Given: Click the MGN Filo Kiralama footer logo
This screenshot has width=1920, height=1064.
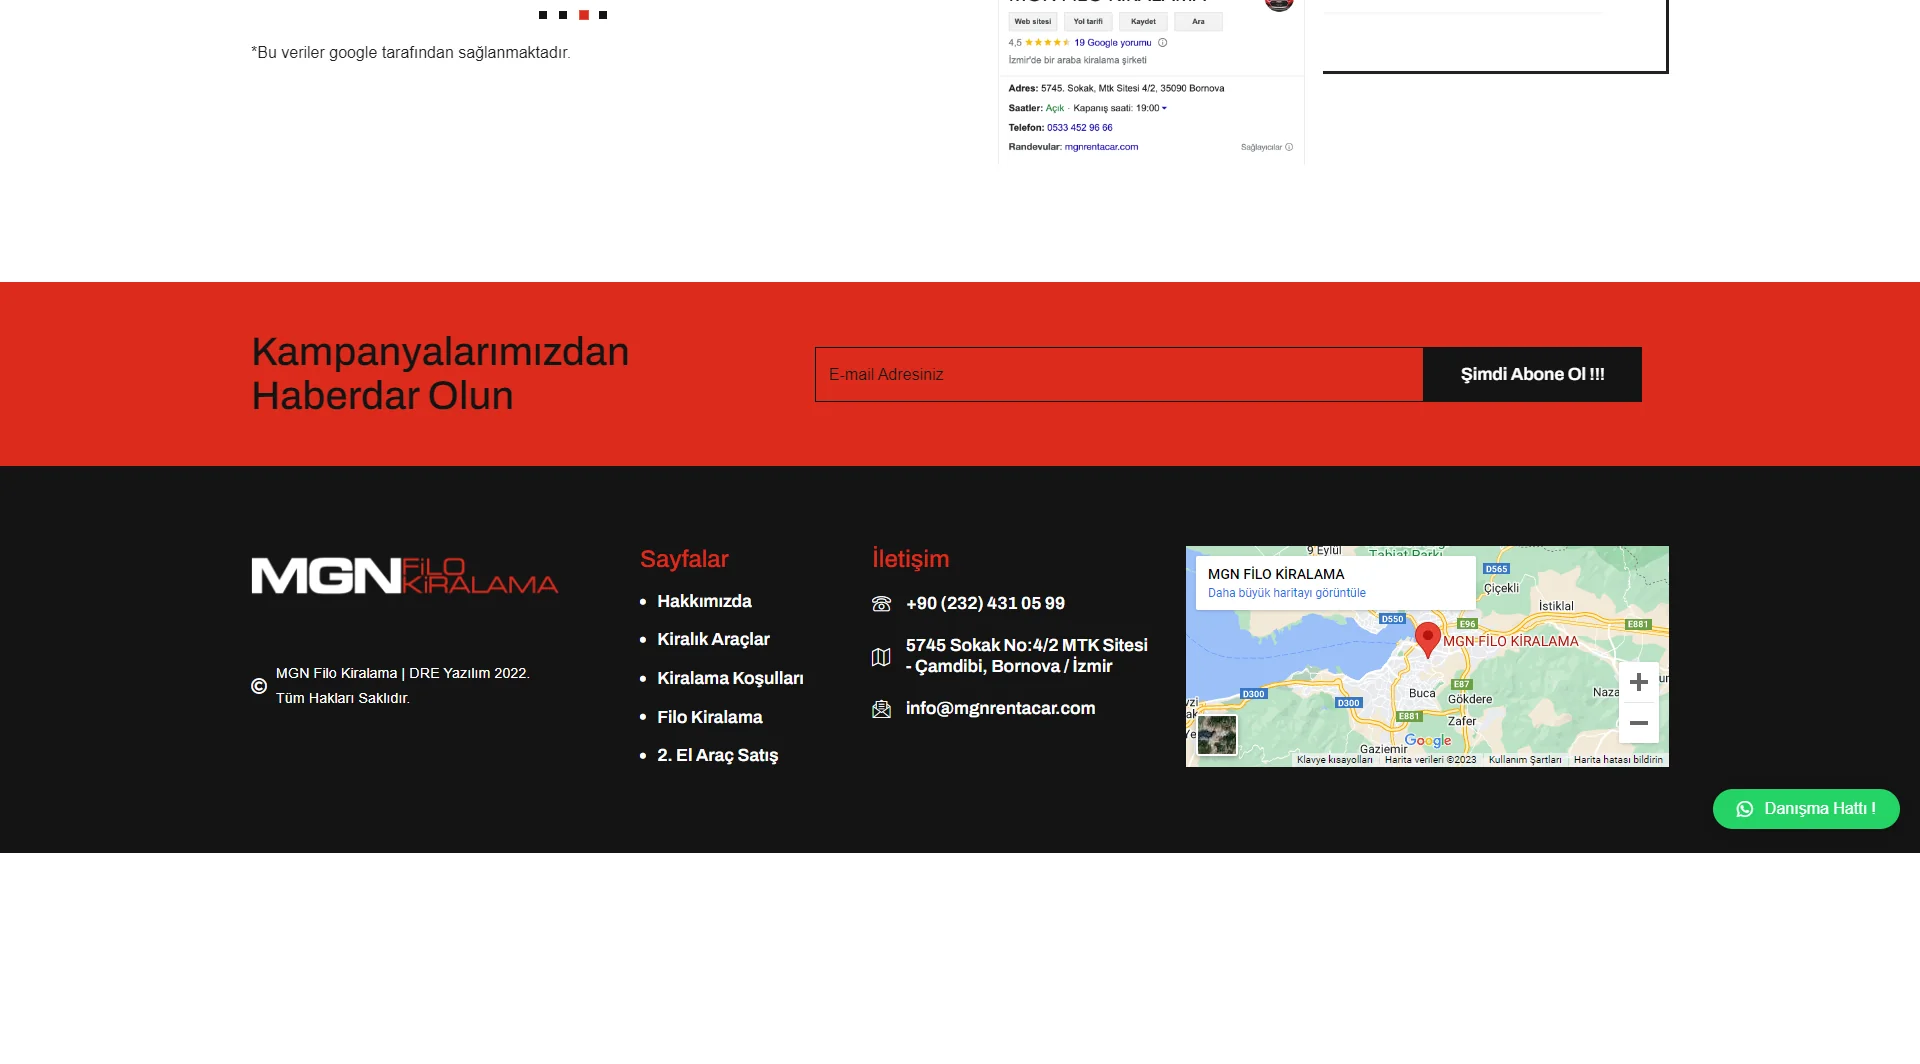Looking at the screenshot, I should (405, 576).
